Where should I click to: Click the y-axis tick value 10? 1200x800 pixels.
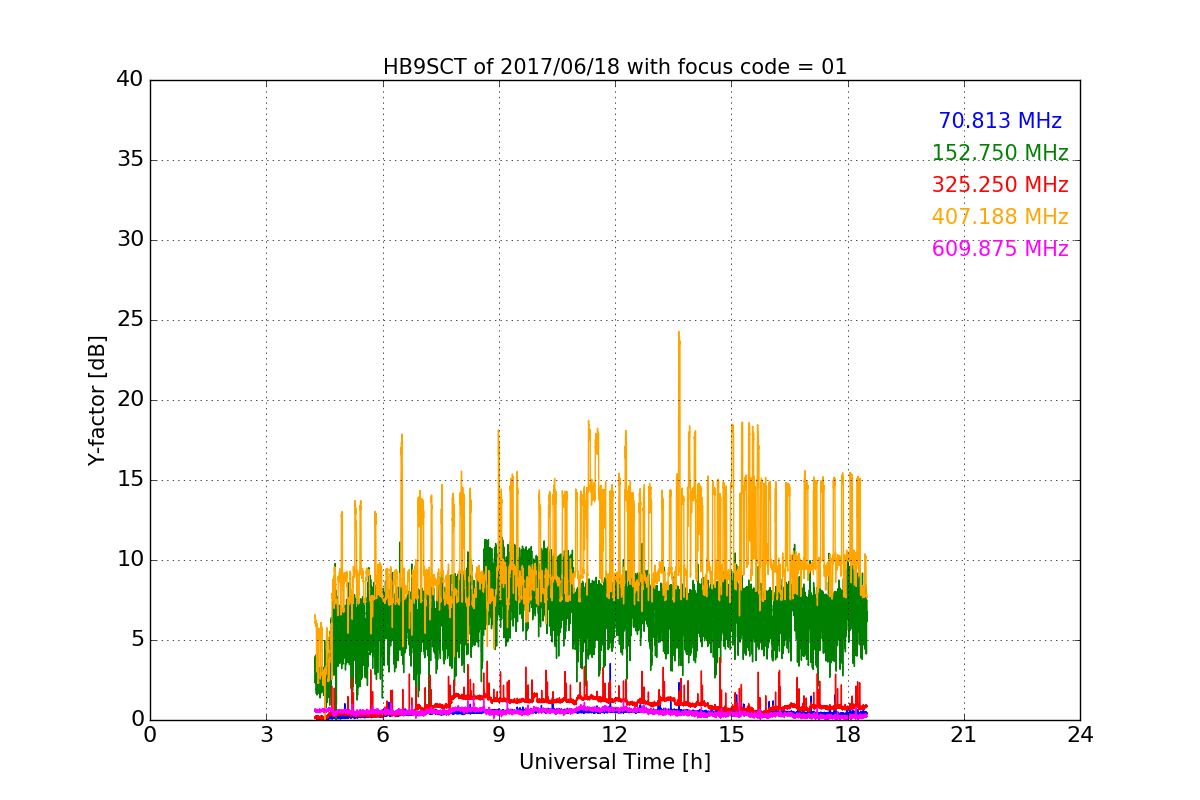click(129, 560)
